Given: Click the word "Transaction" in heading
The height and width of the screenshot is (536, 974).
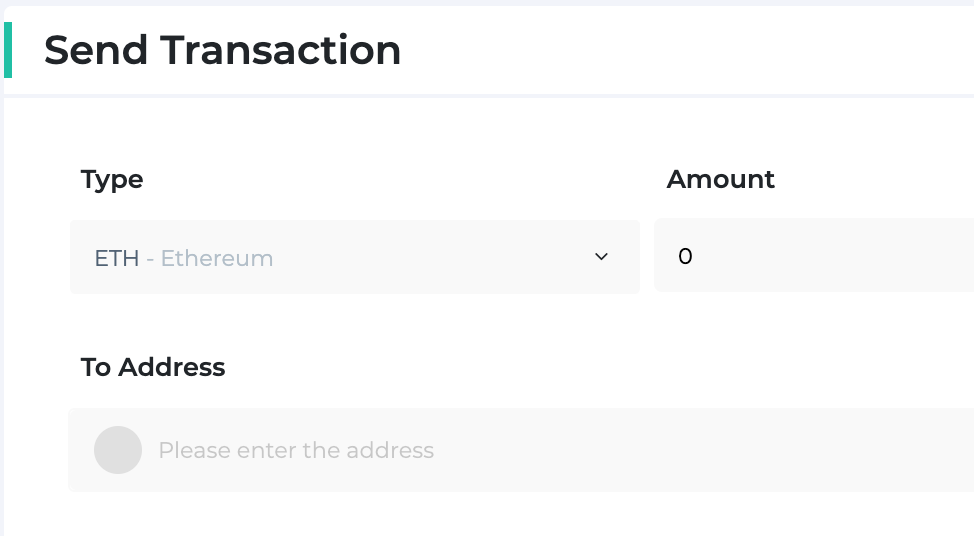Looking at the screenshot, I should point(281,50).
